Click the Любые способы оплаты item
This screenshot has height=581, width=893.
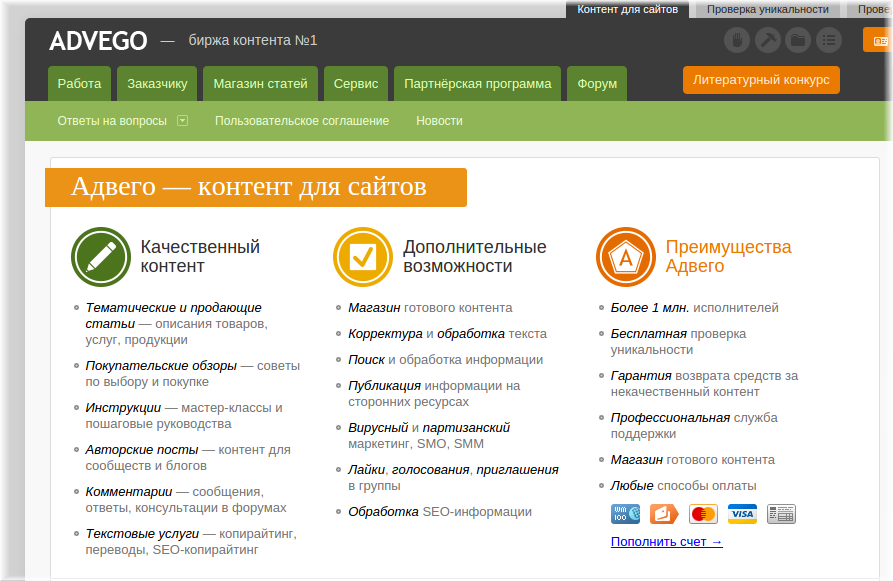tap(684, 486)
